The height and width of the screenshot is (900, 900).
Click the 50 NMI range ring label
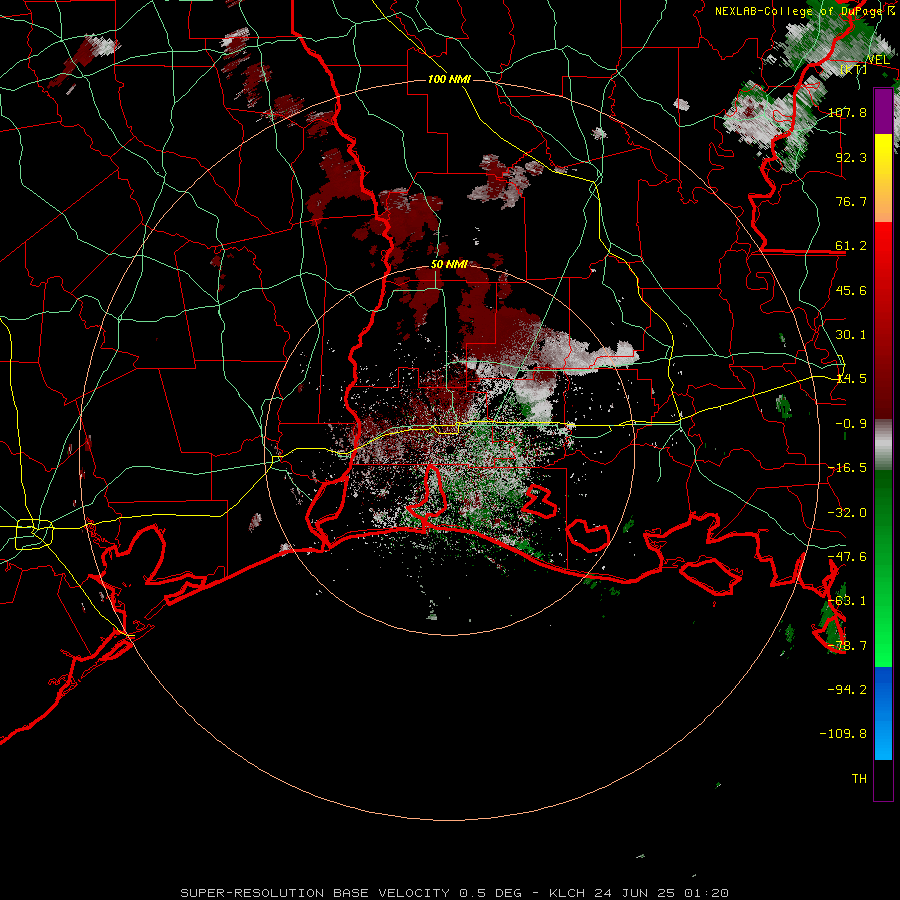[449, 265]
